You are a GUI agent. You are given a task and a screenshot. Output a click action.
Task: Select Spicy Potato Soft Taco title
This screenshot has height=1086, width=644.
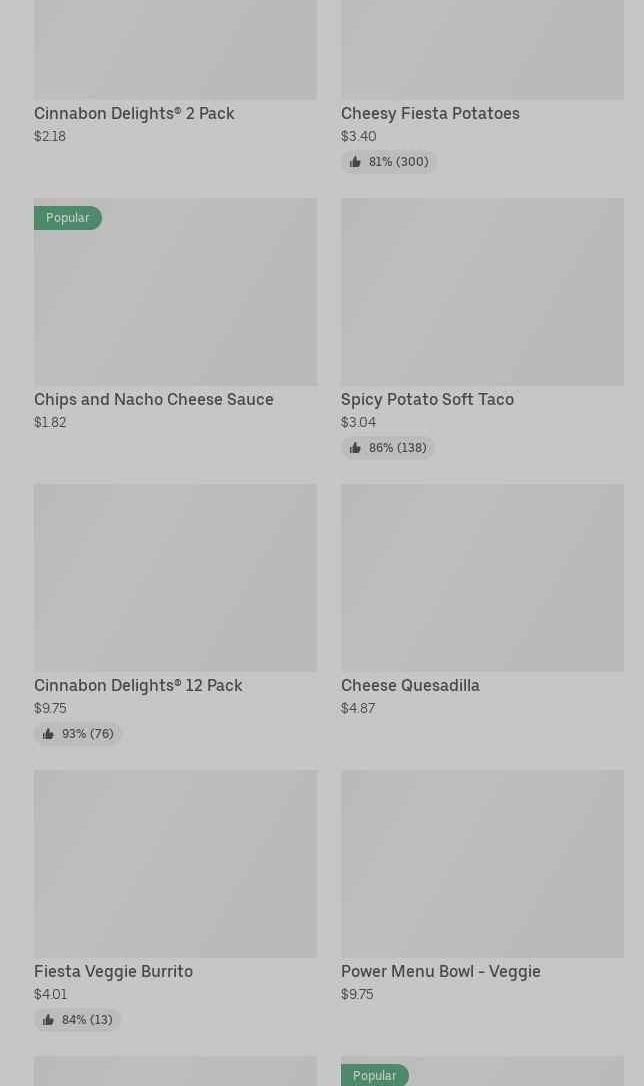coord(427,399)
